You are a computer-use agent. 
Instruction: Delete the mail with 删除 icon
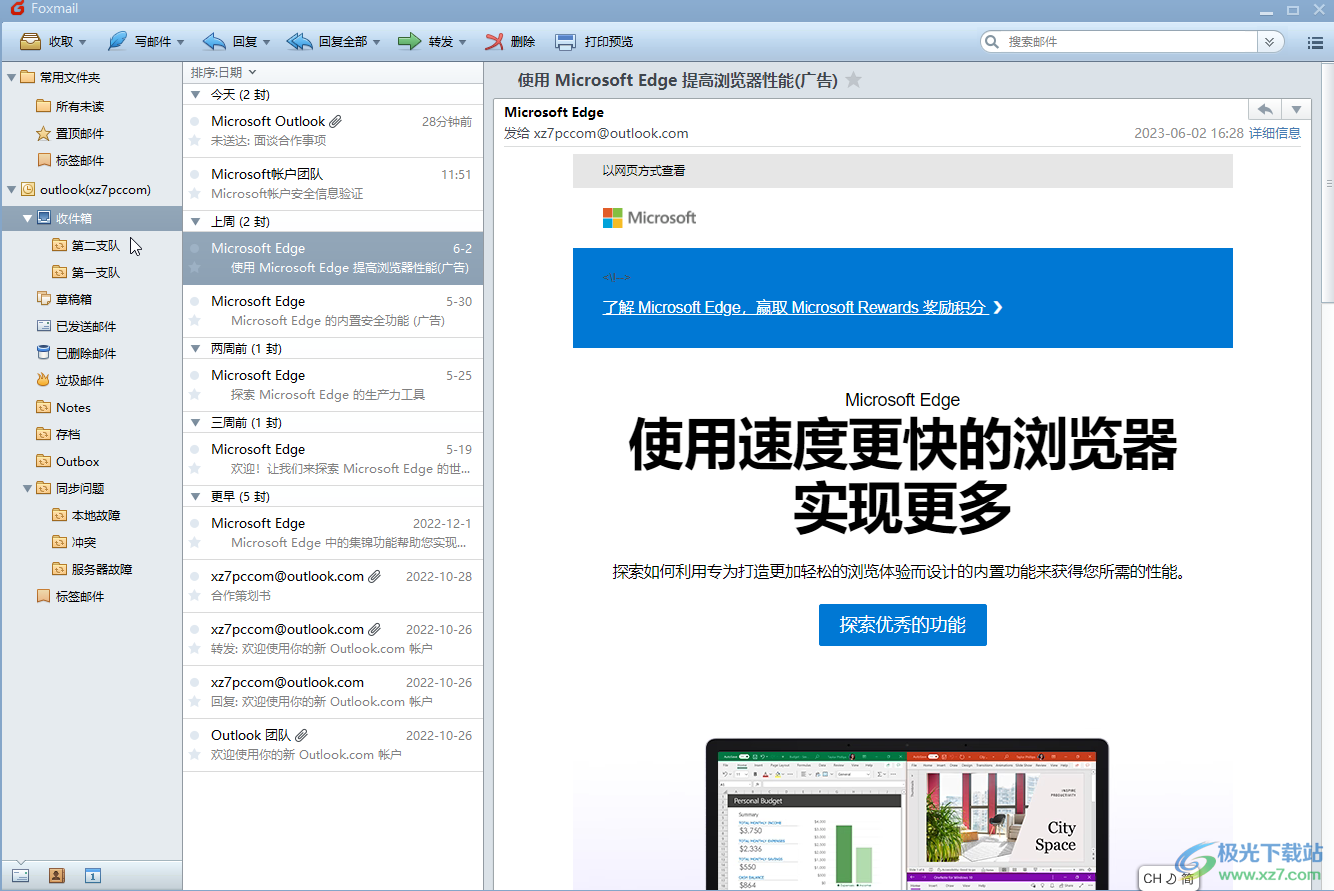[x=494, y=41]
